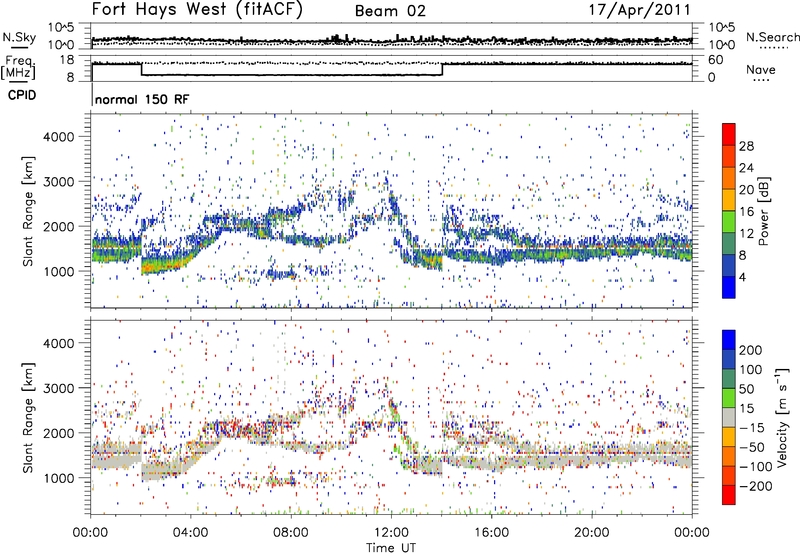Click the '-200' Velocity colorbar label

[755, 486]
